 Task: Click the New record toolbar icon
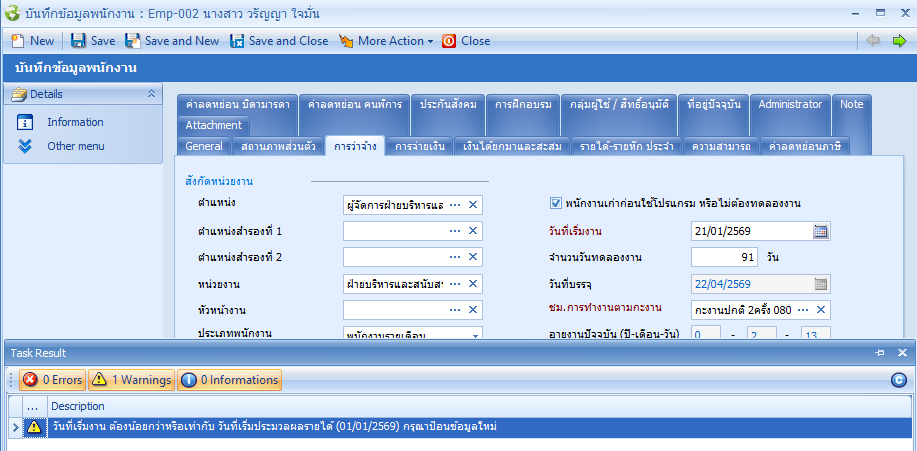[x=18, y=41]
